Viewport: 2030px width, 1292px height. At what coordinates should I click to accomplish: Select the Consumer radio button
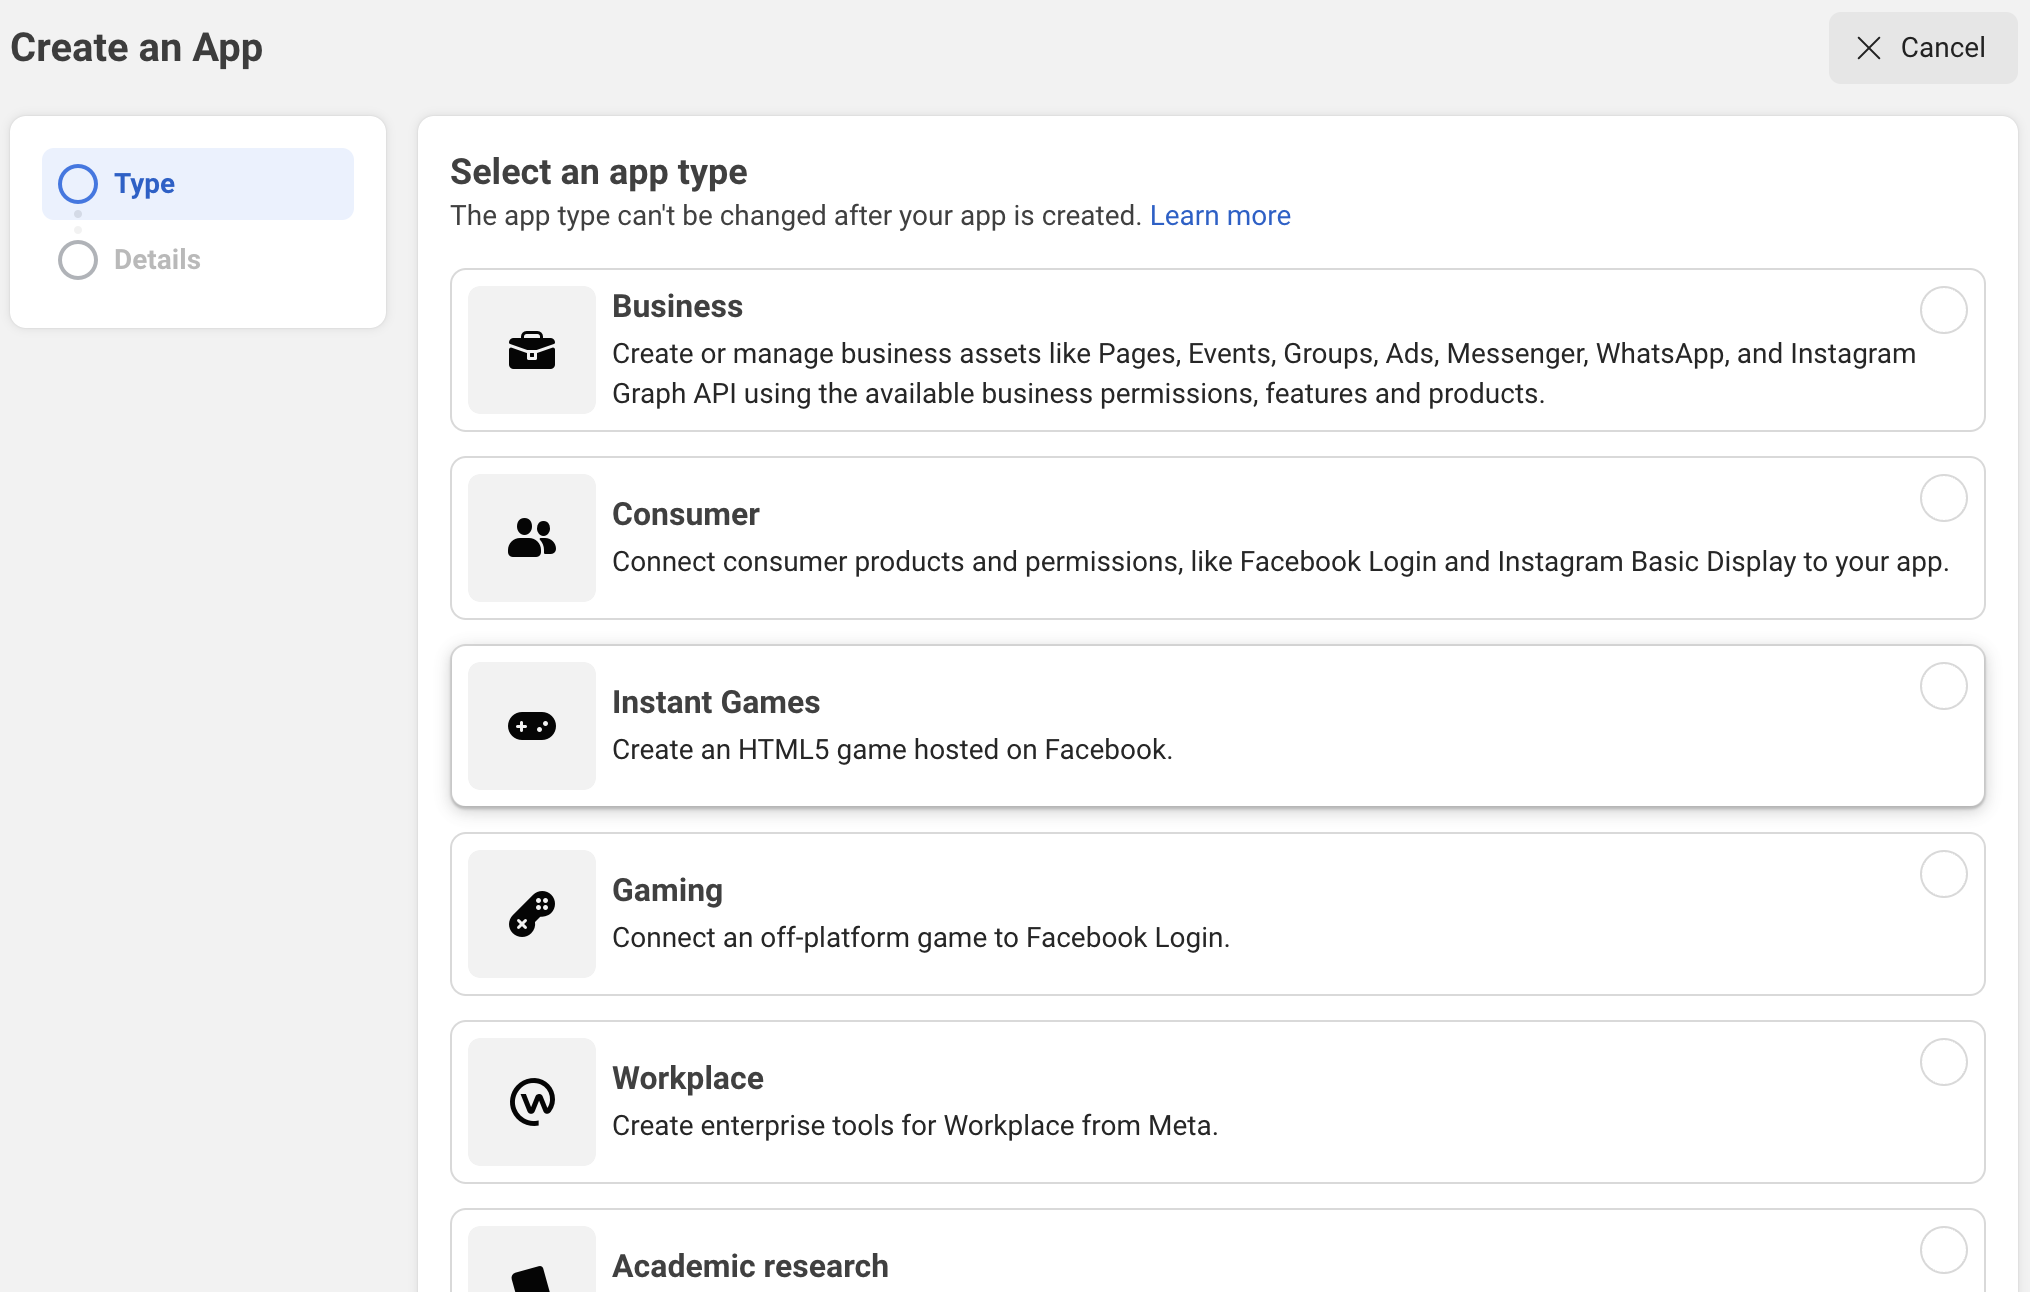[1943, 498]
